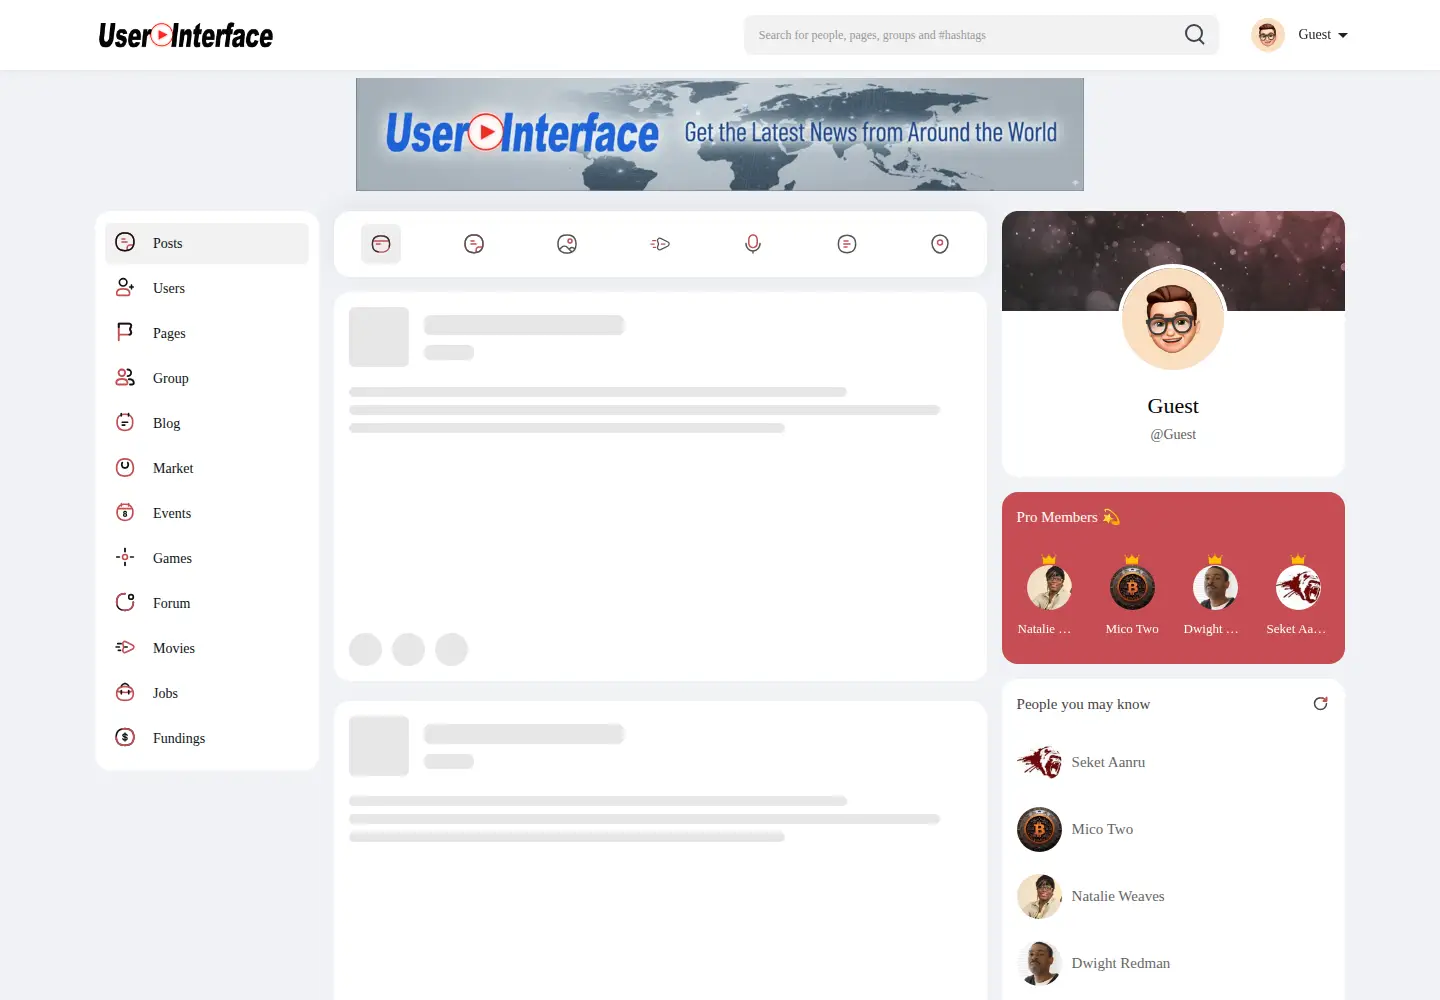Click the Forum icon in sidebar
1440x1000 pixels.
pyautogui.click(x=125, y=602)
